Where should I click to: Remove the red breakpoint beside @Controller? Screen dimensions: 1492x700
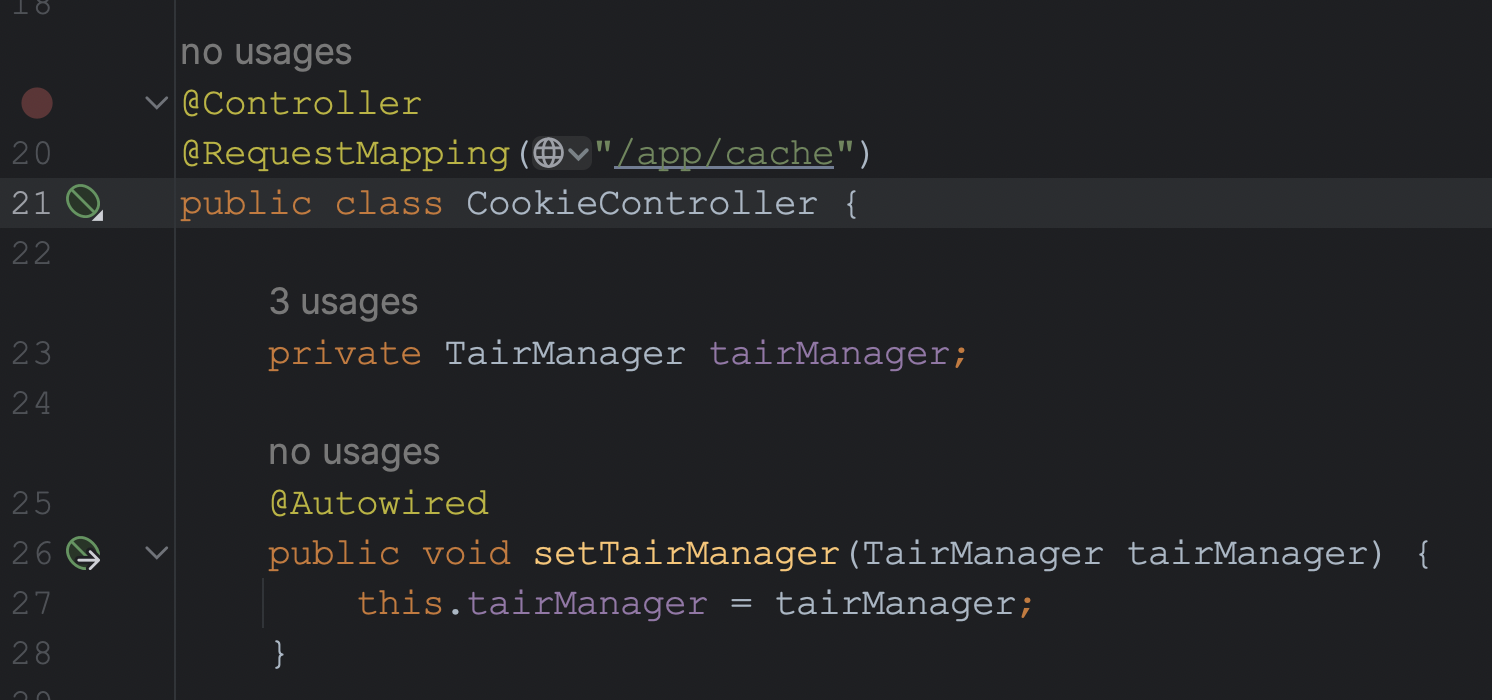tap(37, 103)
